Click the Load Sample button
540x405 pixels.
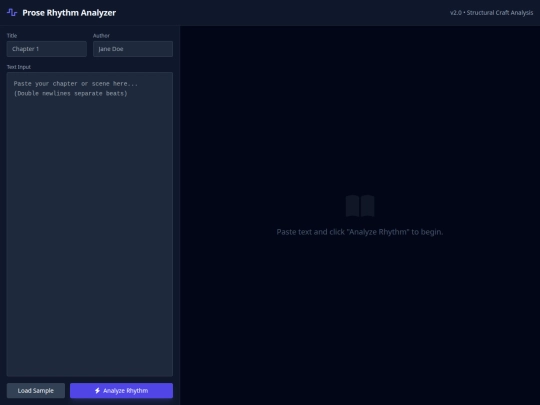36,391
